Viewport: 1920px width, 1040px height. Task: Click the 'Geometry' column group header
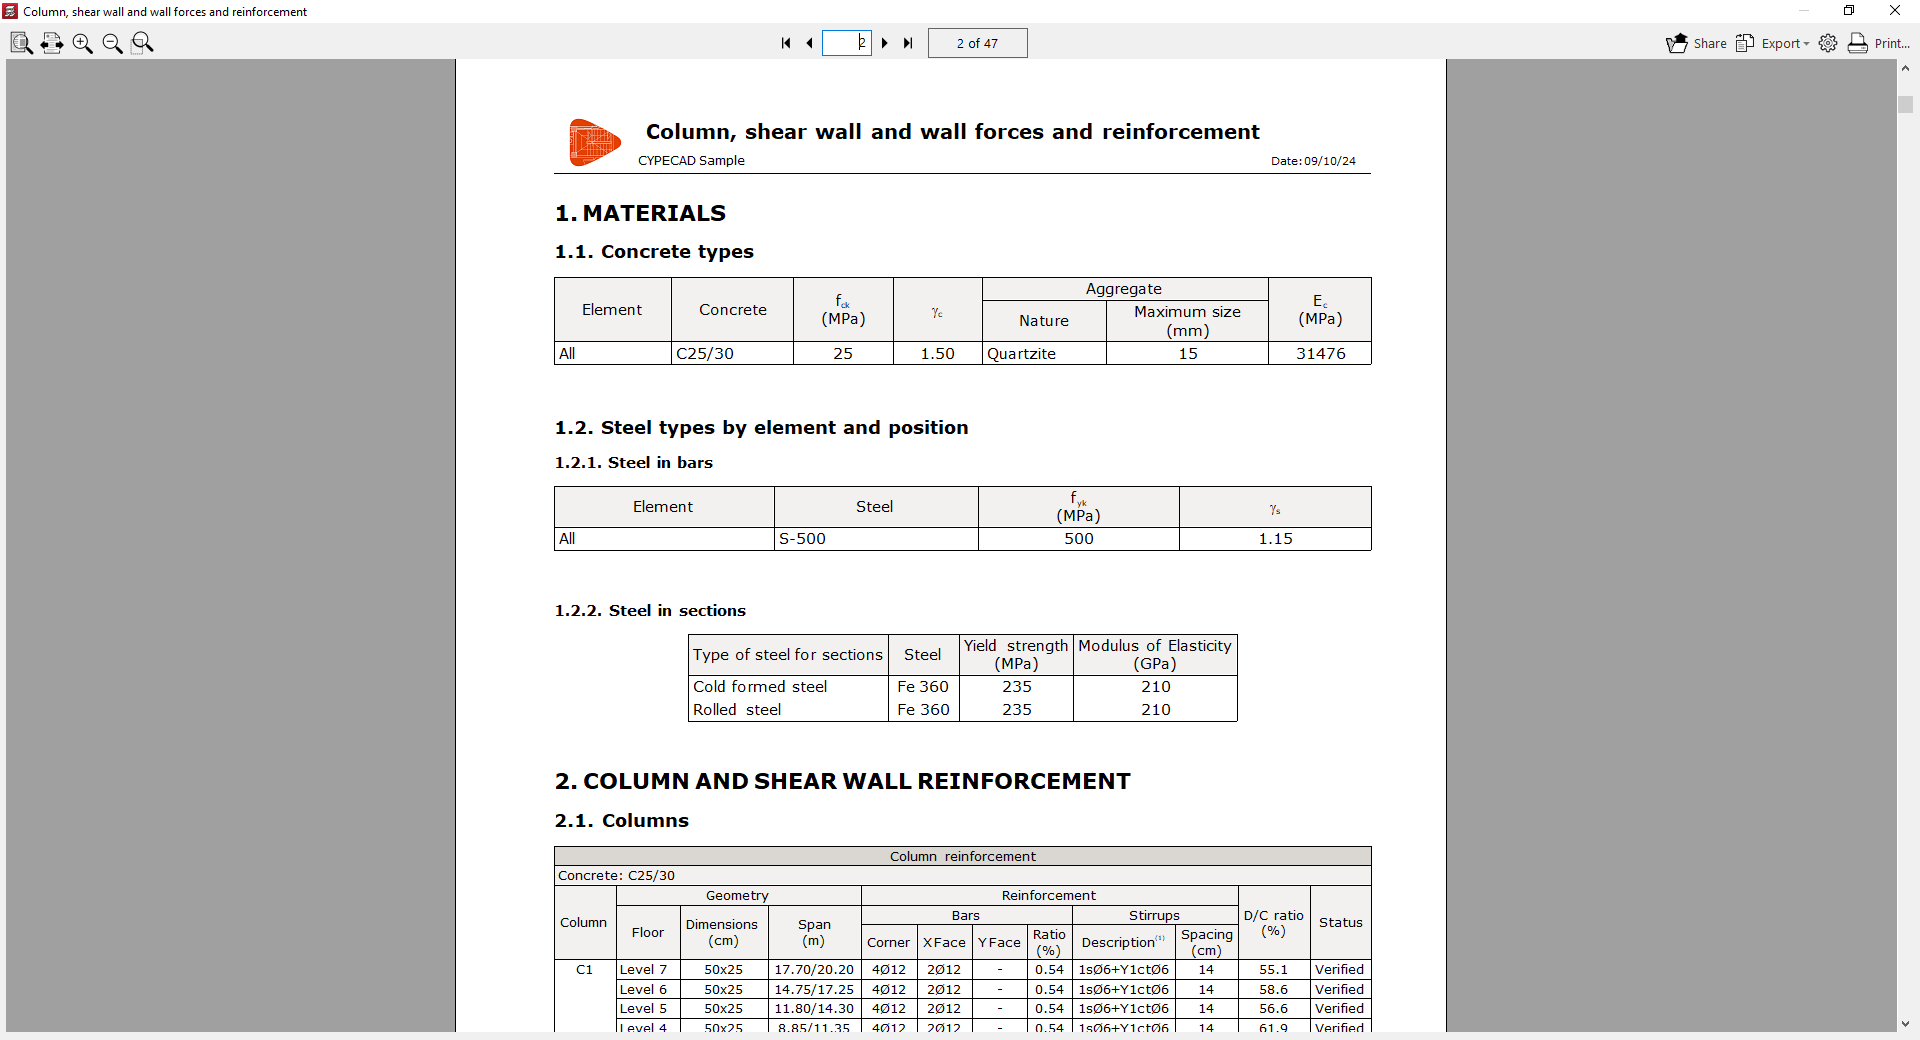(738, 896)
